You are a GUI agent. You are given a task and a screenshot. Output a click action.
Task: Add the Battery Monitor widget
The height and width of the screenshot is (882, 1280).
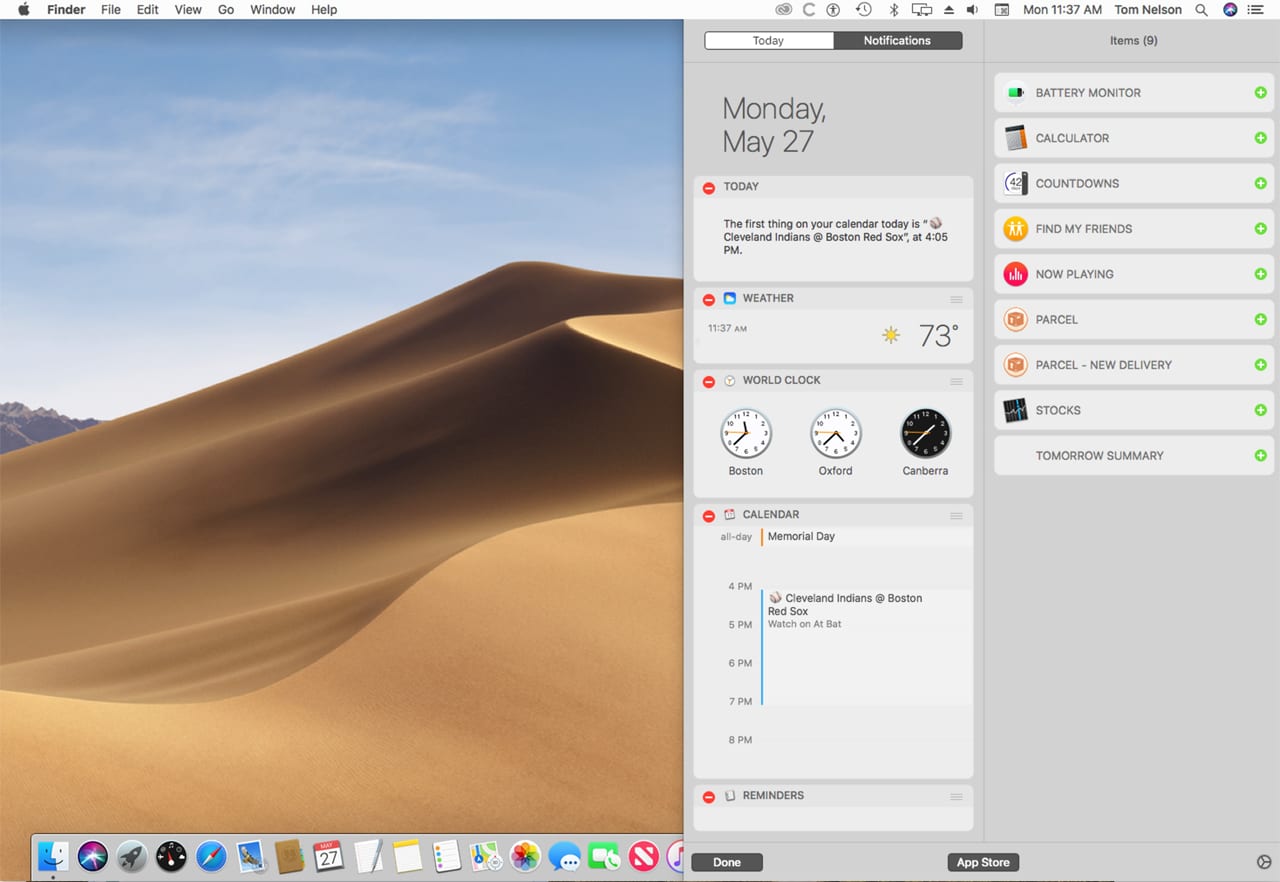pyautogui.click(x=1260, y=93)
